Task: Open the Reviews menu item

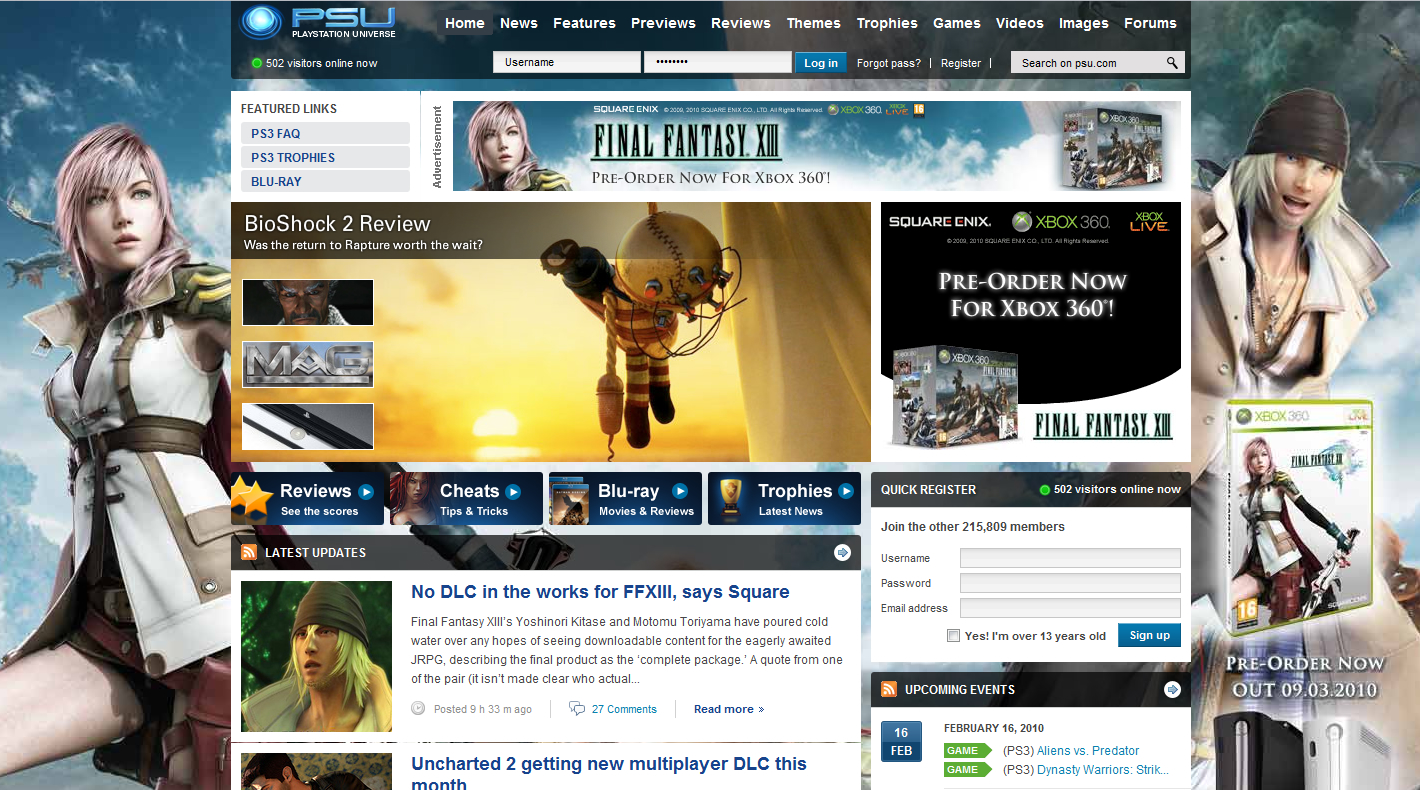Action: point(741,23)
